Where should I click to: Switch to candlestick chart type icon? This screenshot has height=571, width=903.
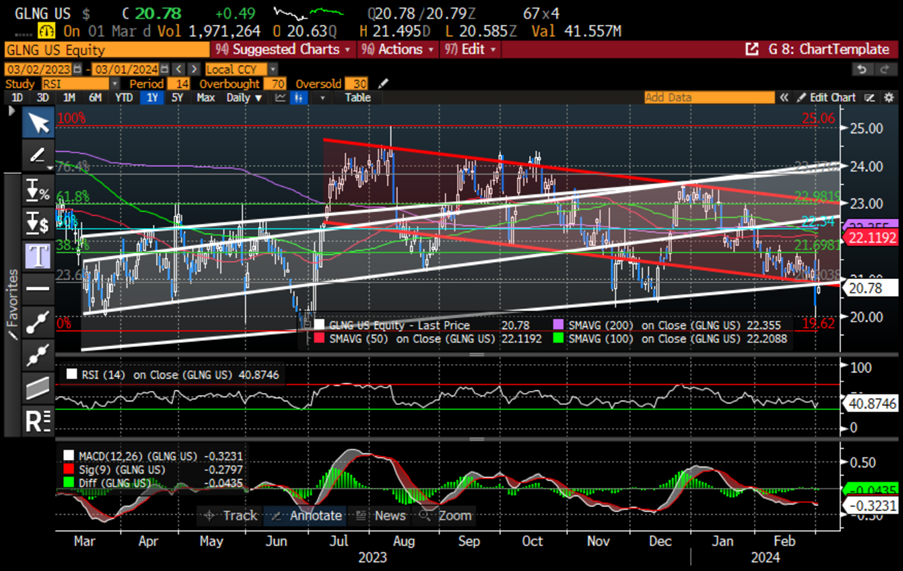(x=298, y=98)
